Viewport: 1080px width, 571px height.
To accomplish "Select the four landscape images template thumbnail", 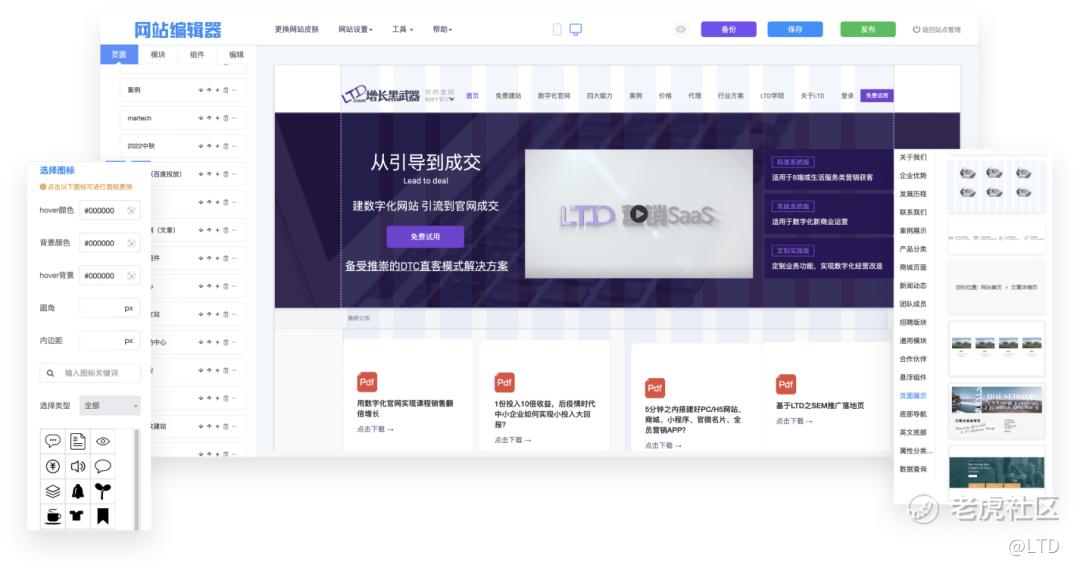I will [997, 348].
